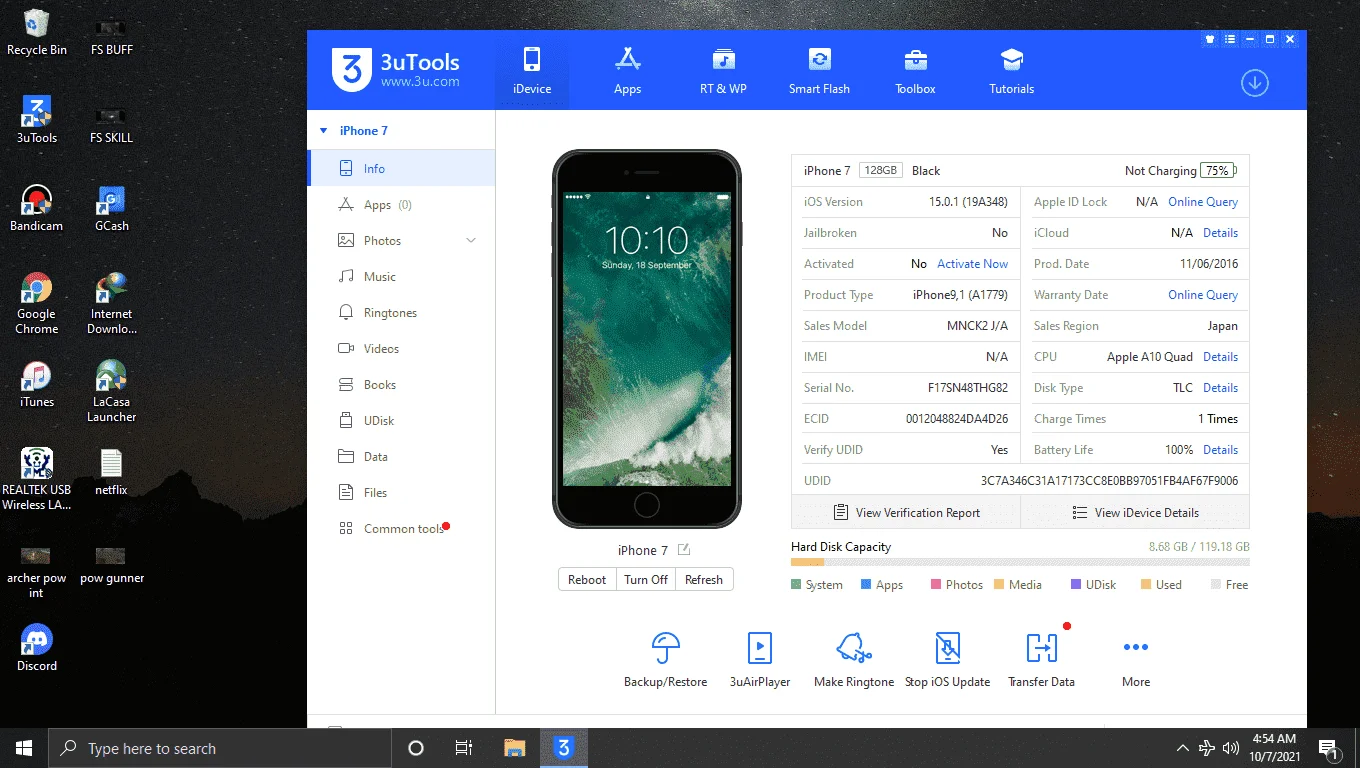The height and width of the screenshot is (768, 1360).
Task: Open Music in the sidebar
Action: tap(401, 276)
